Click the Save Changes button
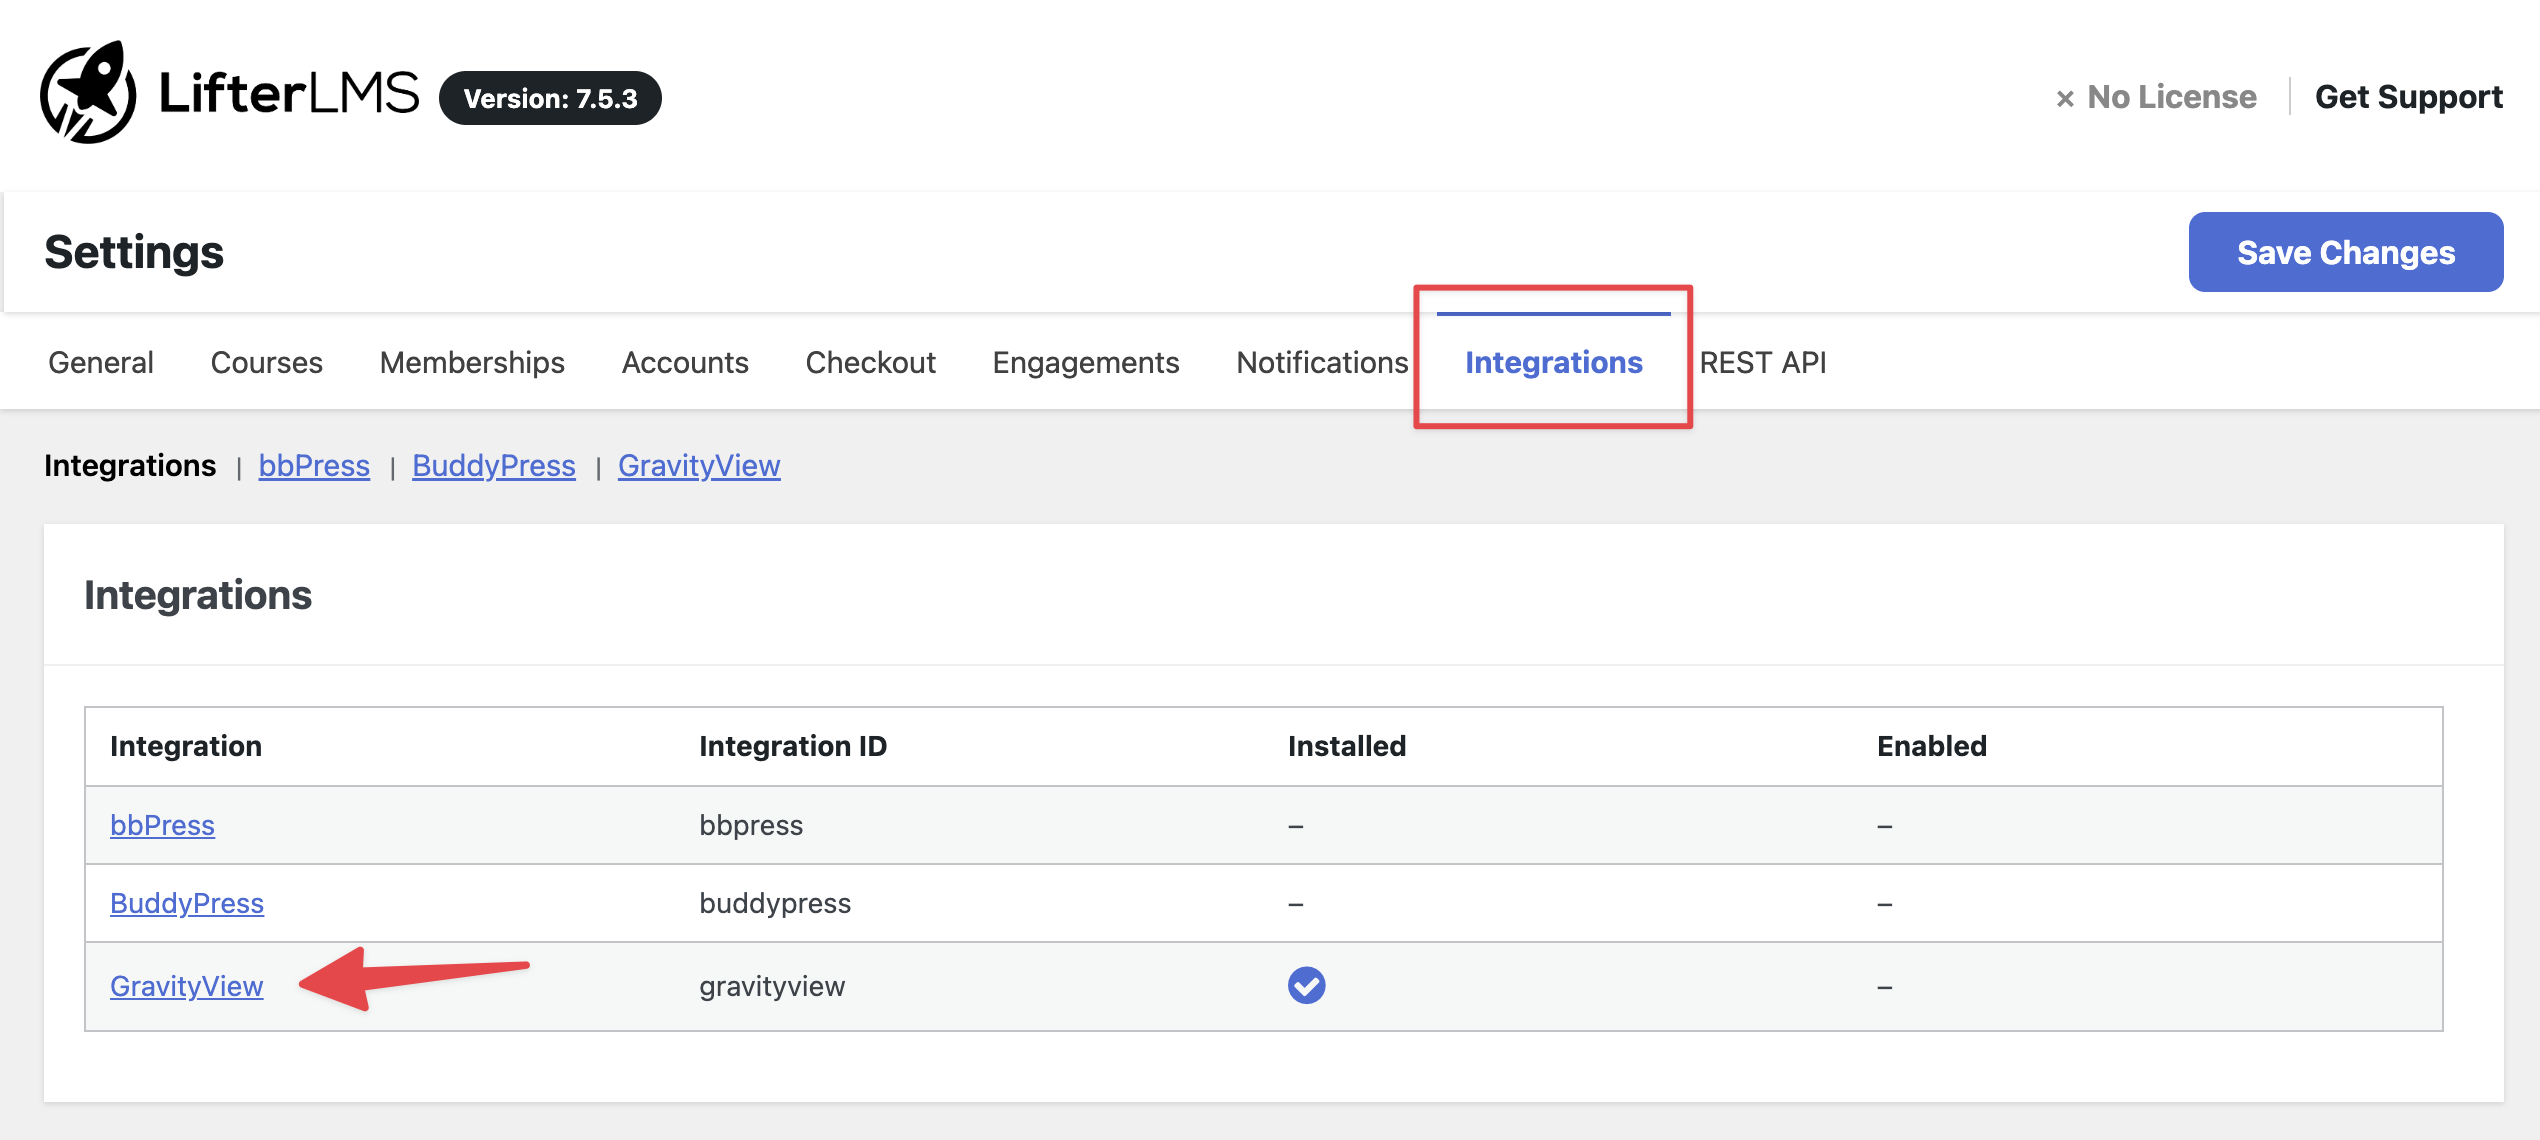Viewport: 2540px width, 1140px height. (x=2346, y=252)
